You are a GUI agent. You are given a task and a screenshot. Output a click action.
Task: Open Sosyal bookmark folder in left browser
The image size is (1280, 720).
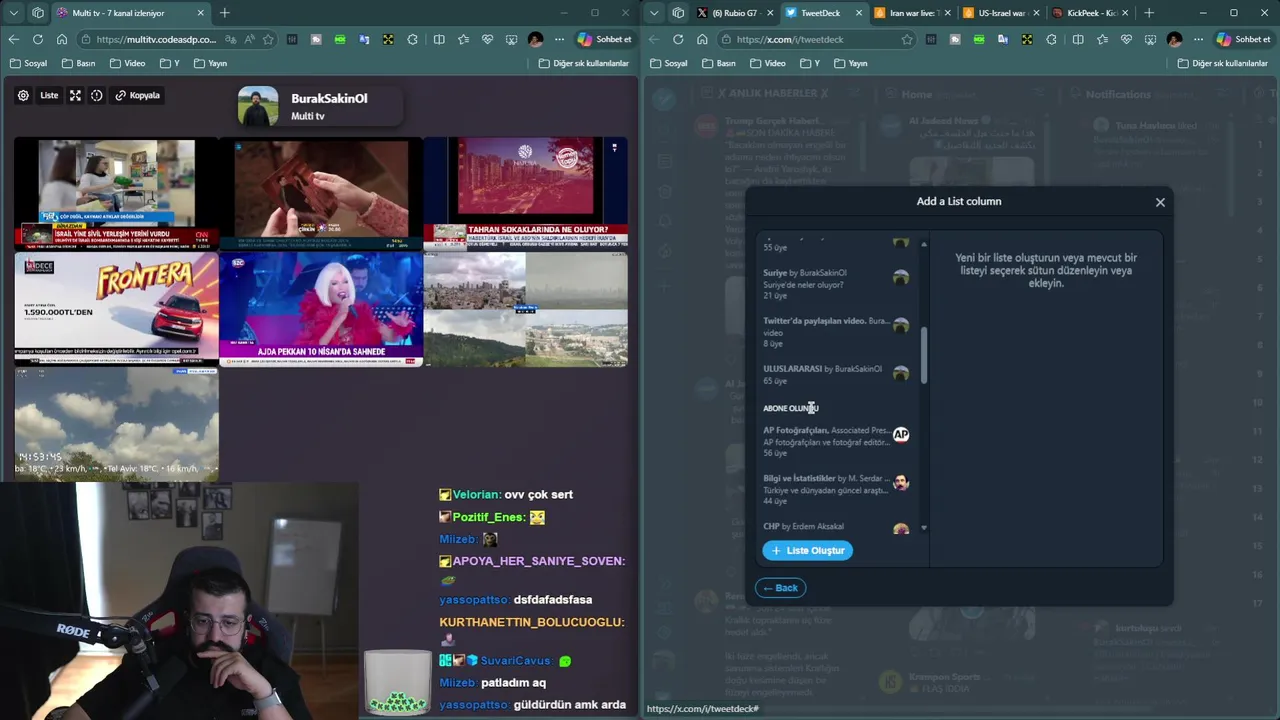click(x=29, y=63)
